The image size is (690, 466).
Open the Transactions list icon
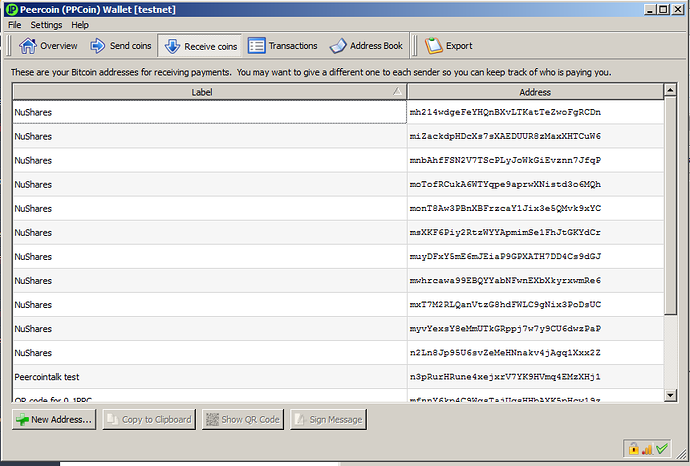256,46
